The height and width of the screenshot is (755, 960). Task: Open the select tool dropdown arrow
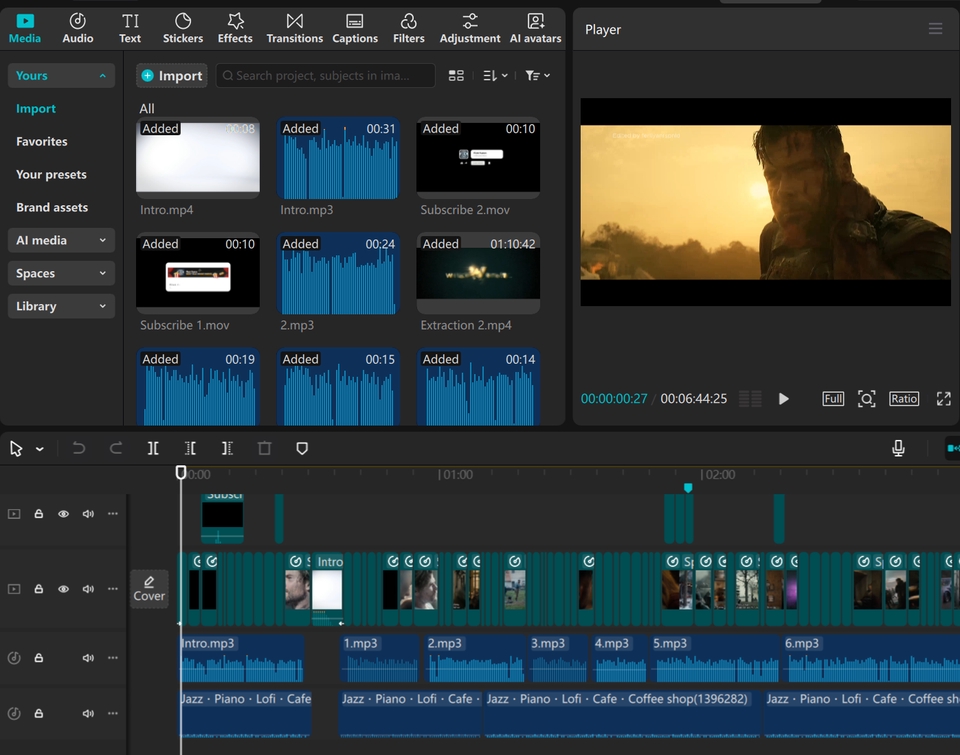click(40, 449)
